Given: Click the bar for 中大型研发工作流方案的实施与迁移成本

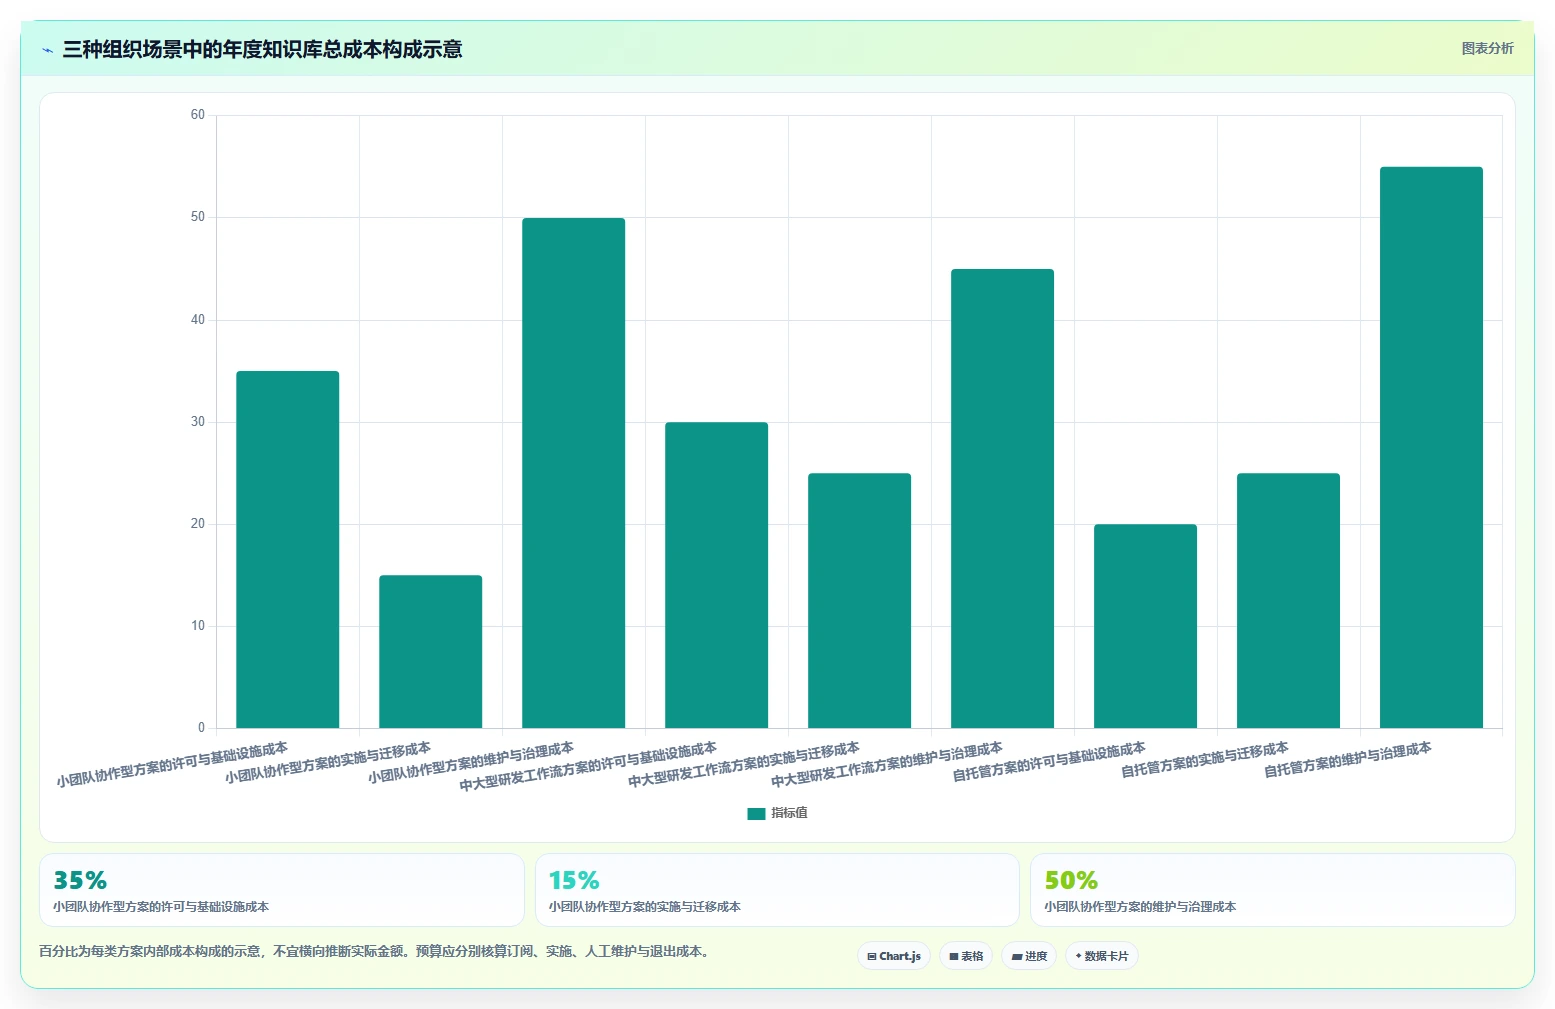Looking at the screenshot, I should [x=860, y=600].
